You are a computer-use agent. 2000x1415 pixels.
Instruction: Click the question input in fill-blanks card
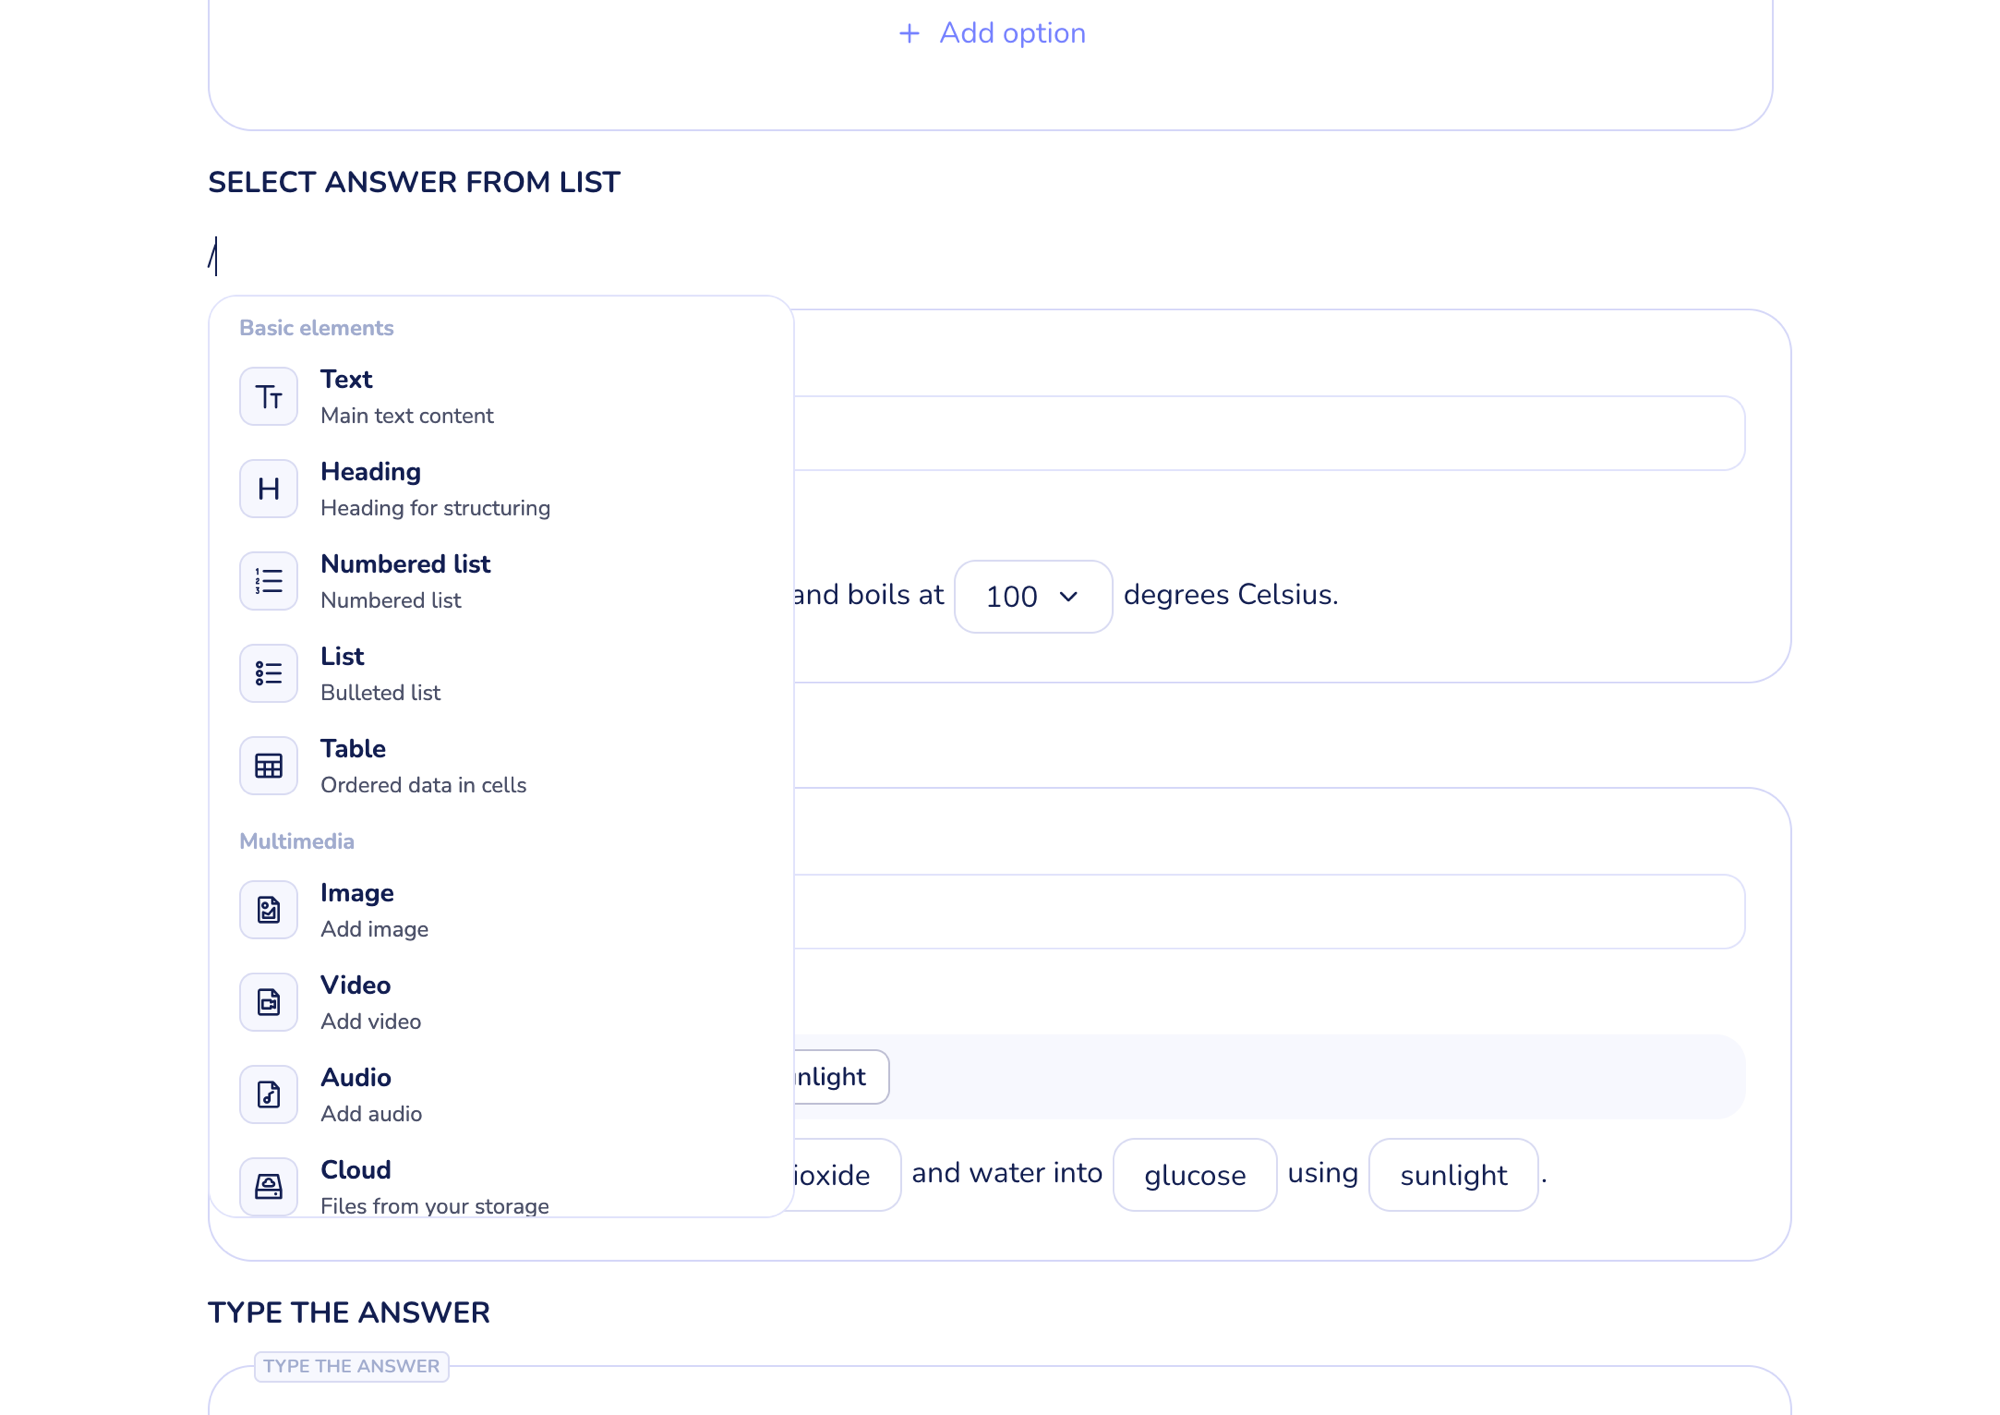point(1269,912)
